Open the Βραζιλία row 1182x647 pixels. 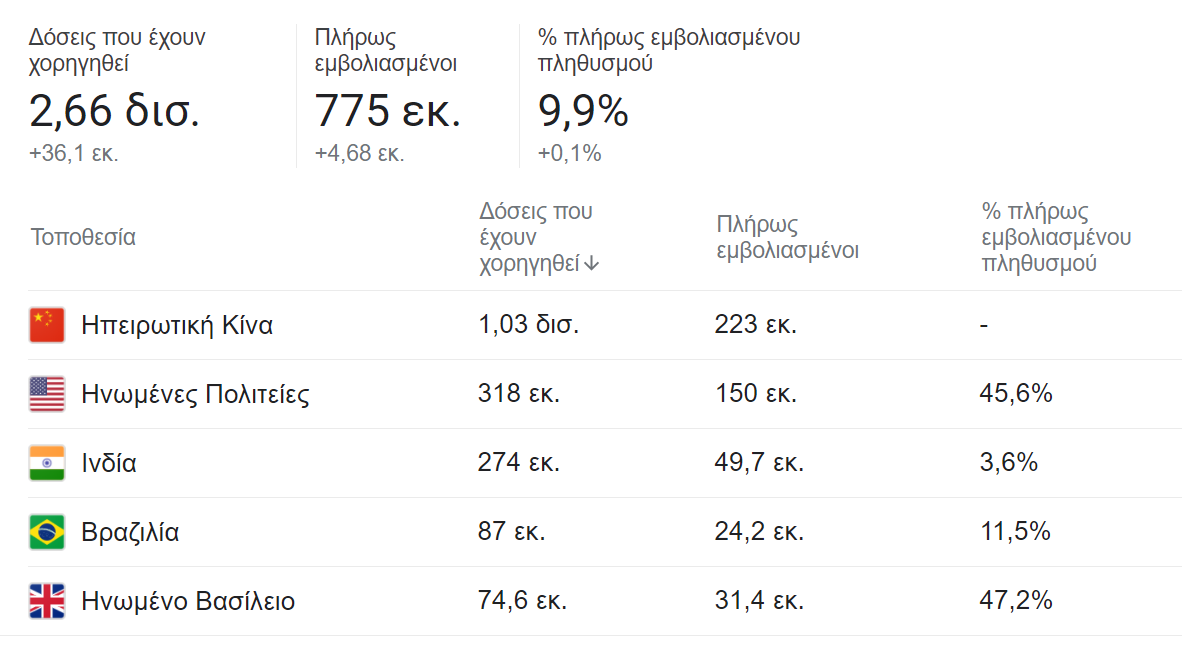(x=605, y=532)
